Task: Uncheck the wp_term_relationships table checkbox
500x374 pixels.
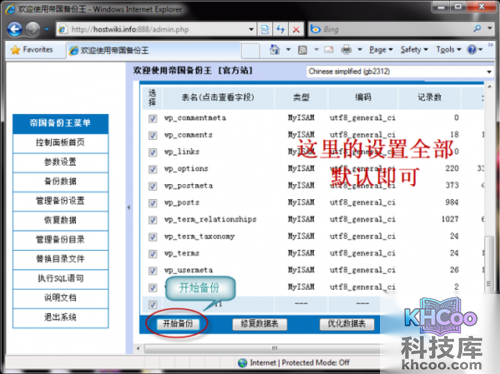Action: coord(153,220)
